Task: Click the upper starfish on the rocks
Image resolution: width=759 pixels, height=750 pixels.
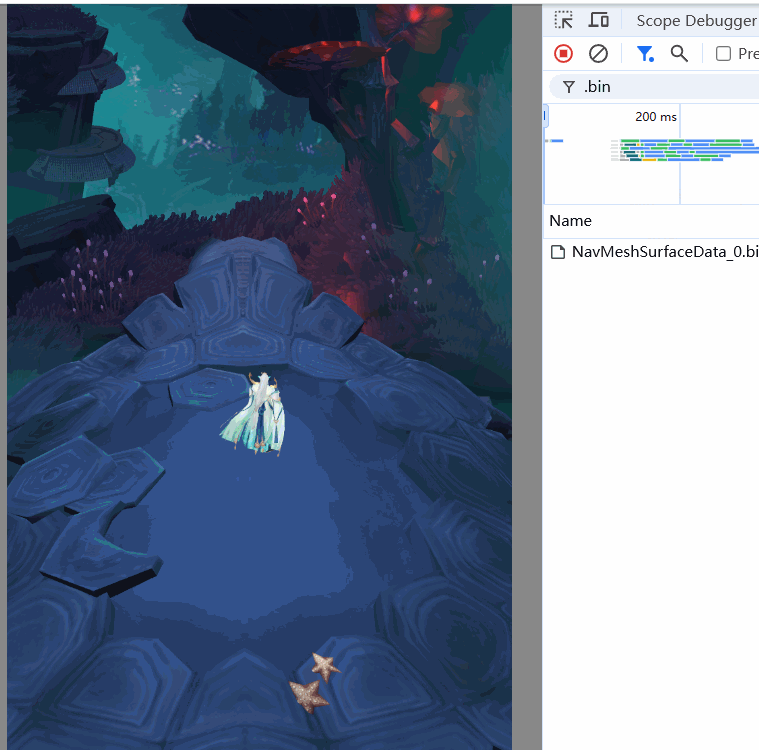Action: tap(325, 666)
